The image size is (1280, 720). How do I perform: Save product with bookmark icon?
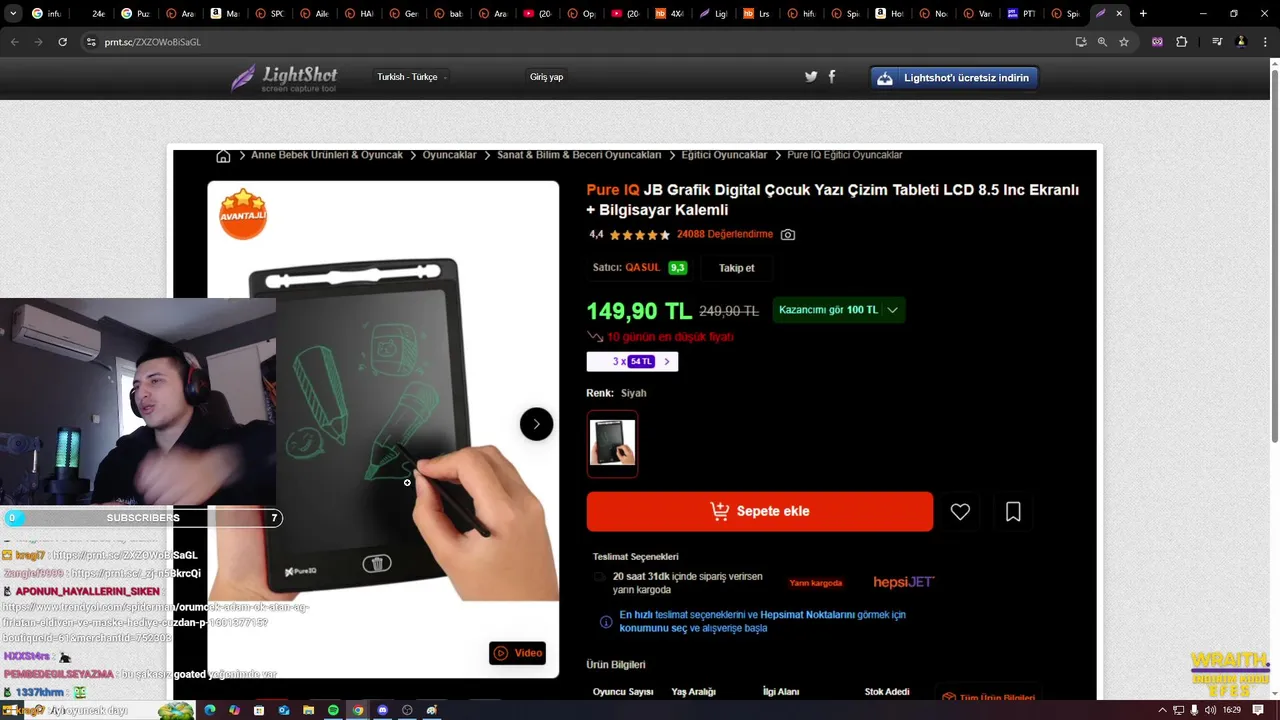[1013, 511]
